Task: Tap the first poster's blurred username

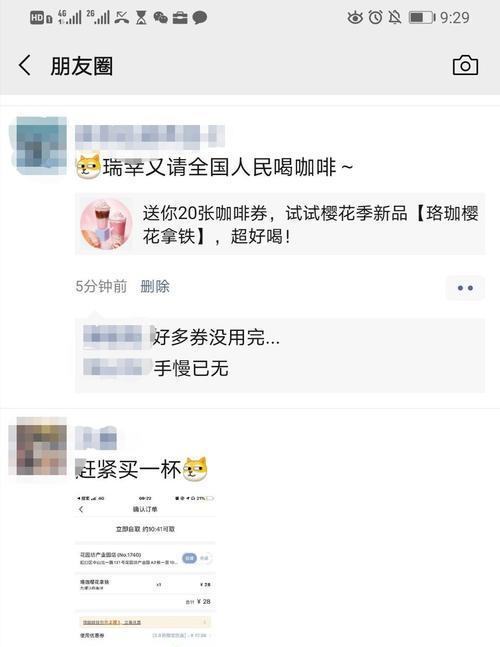Action: [x=150, y=137]
